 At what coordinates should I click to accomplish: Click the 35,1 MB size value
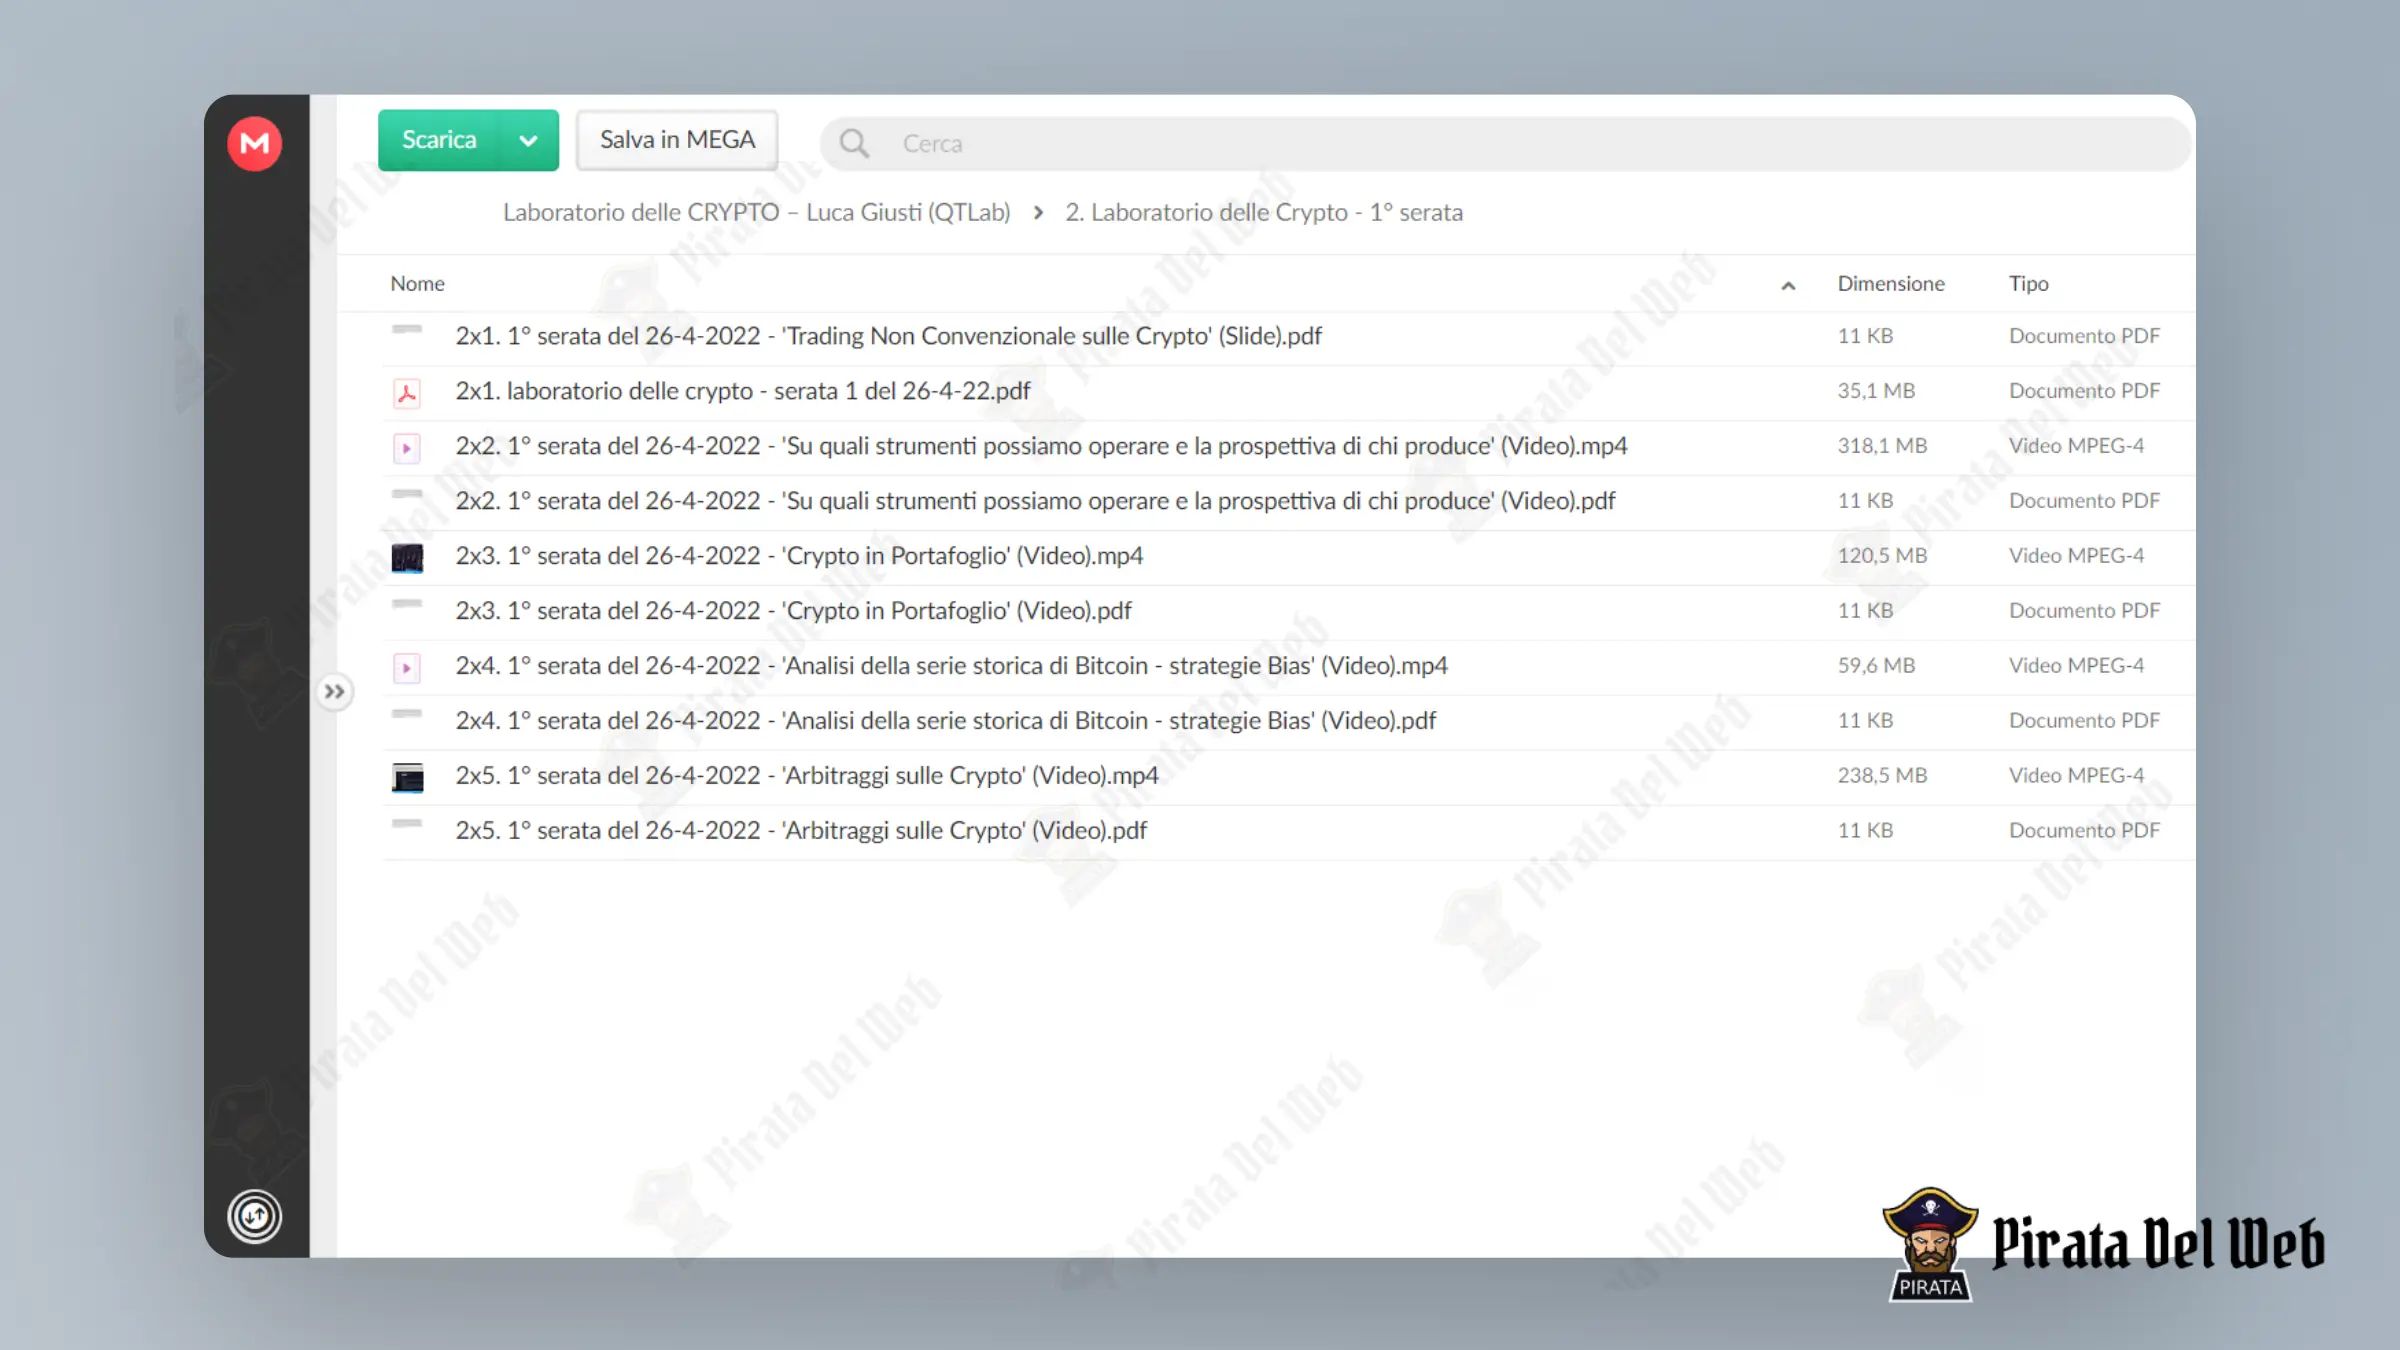point(1876,391)
